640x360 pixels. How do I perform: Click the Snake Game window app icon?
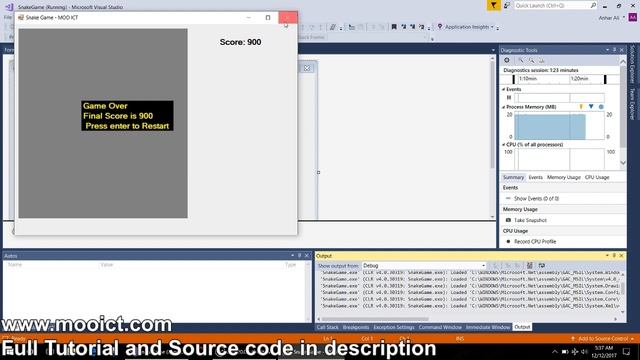coord(21,18)
